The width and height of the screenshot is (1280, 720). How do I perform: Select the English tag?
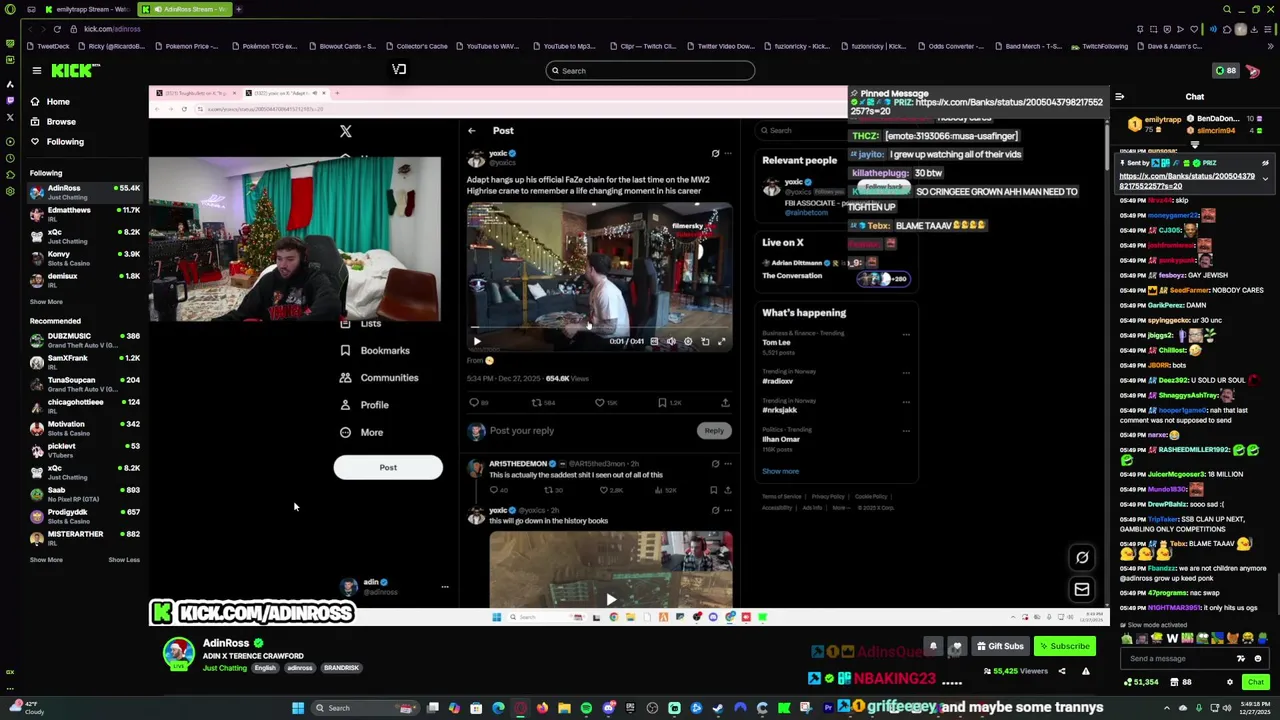point(265,668)
